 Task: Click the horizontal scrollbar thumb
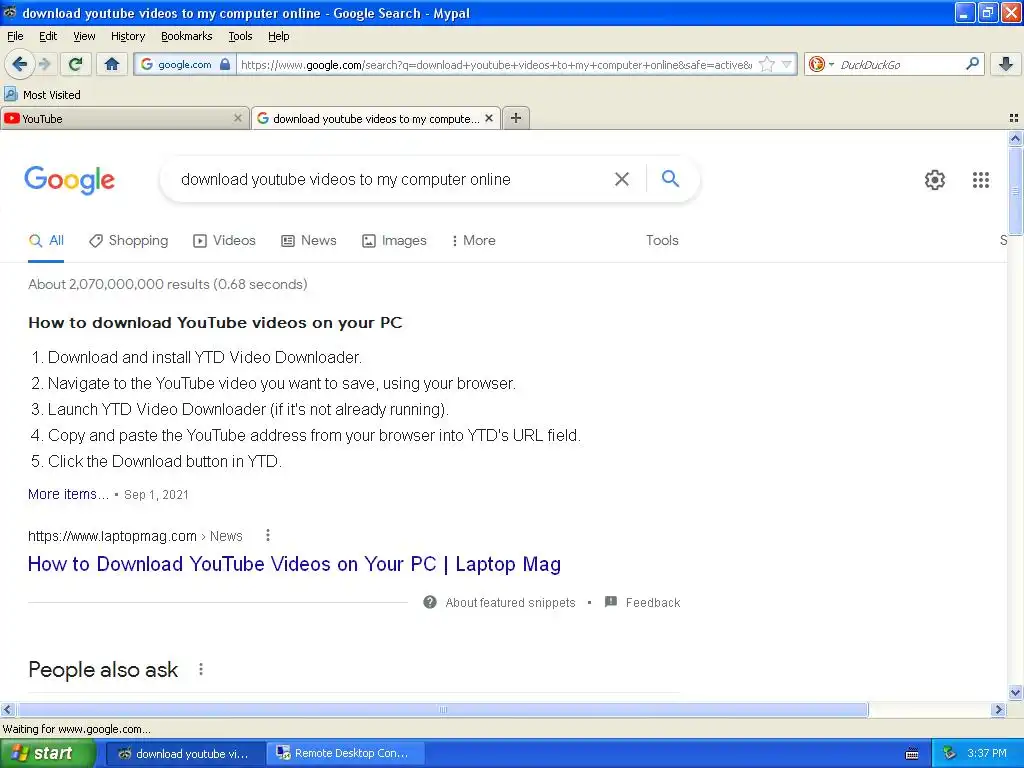443,710
